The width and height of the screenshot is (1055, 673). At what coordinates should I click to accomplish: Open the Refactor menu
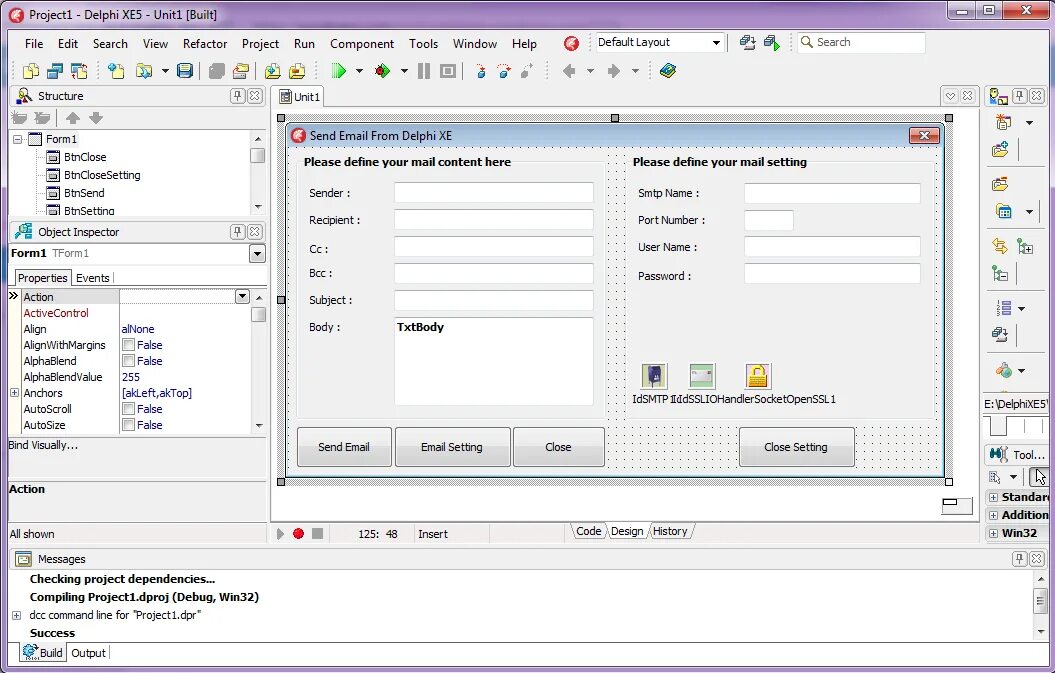pyautogui.click(x=205, y=44)
